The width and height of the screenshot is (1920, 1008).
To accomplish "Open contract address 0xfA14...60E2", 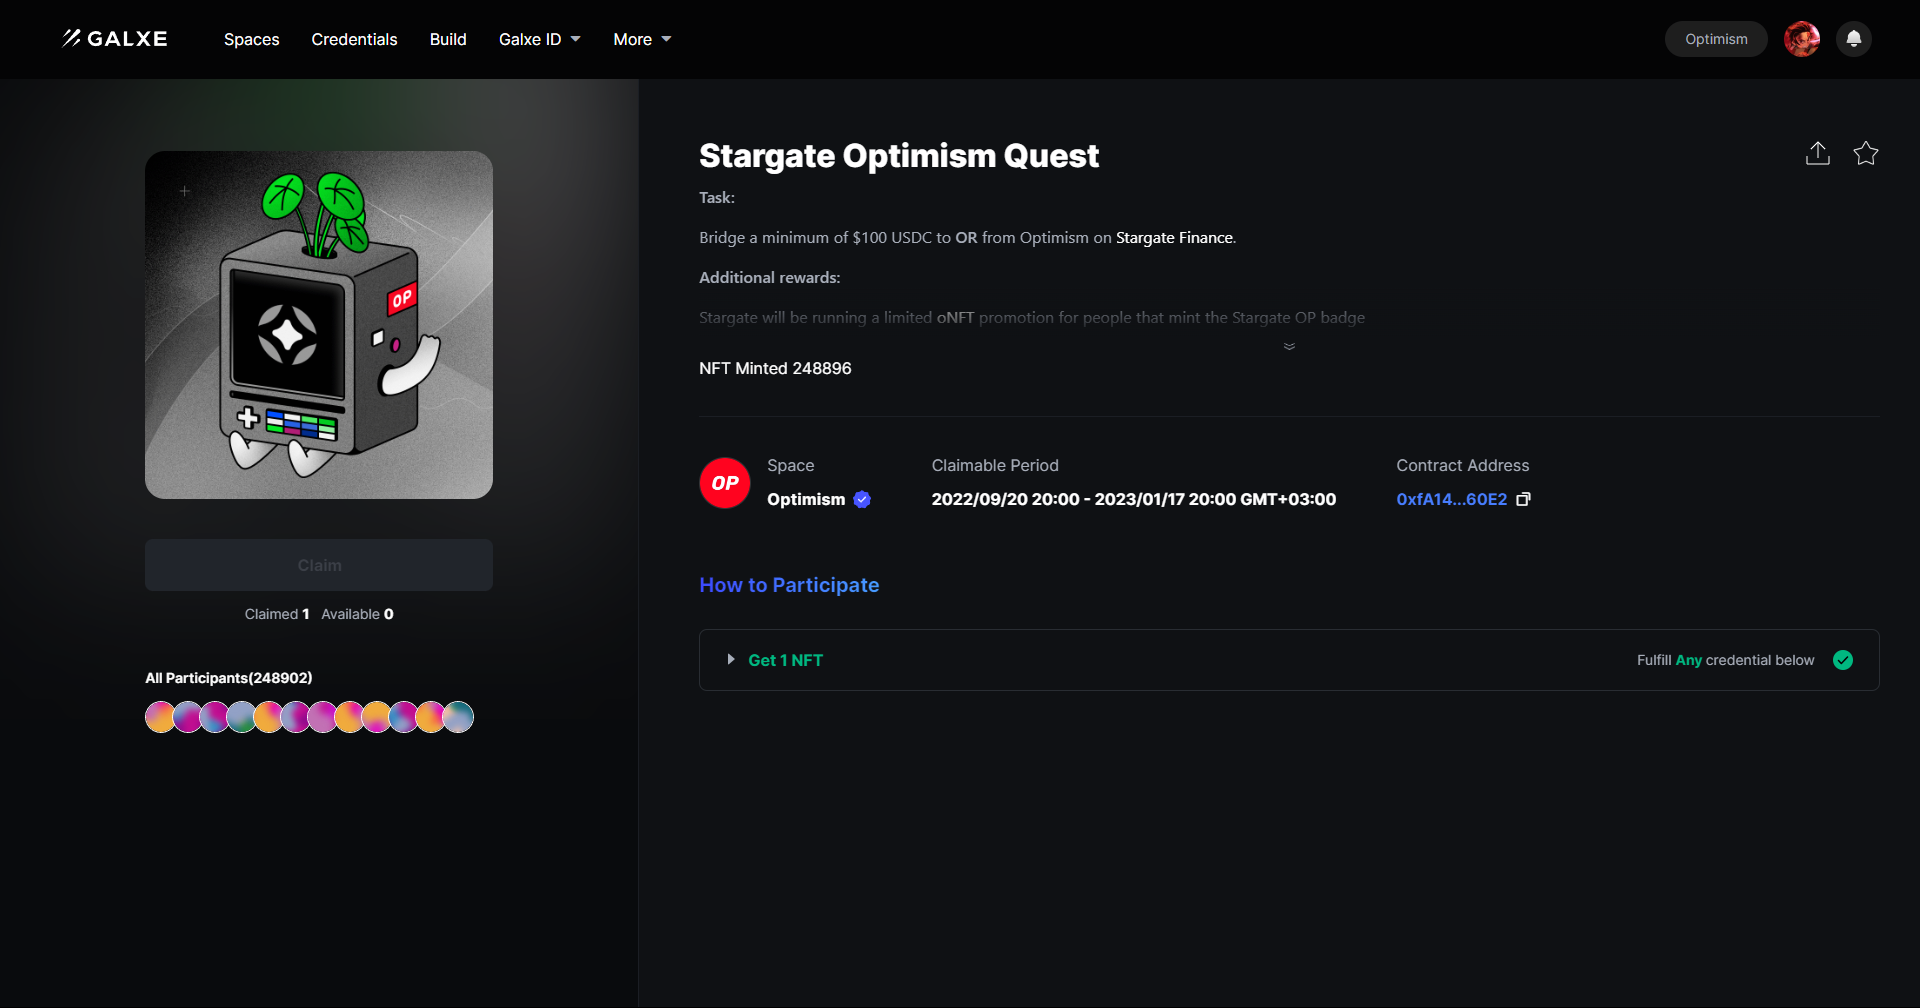I will [1451, 499].
